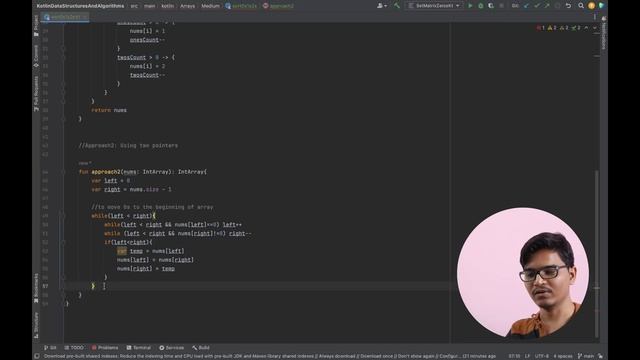Open the Project tool window

coord(36,25)
